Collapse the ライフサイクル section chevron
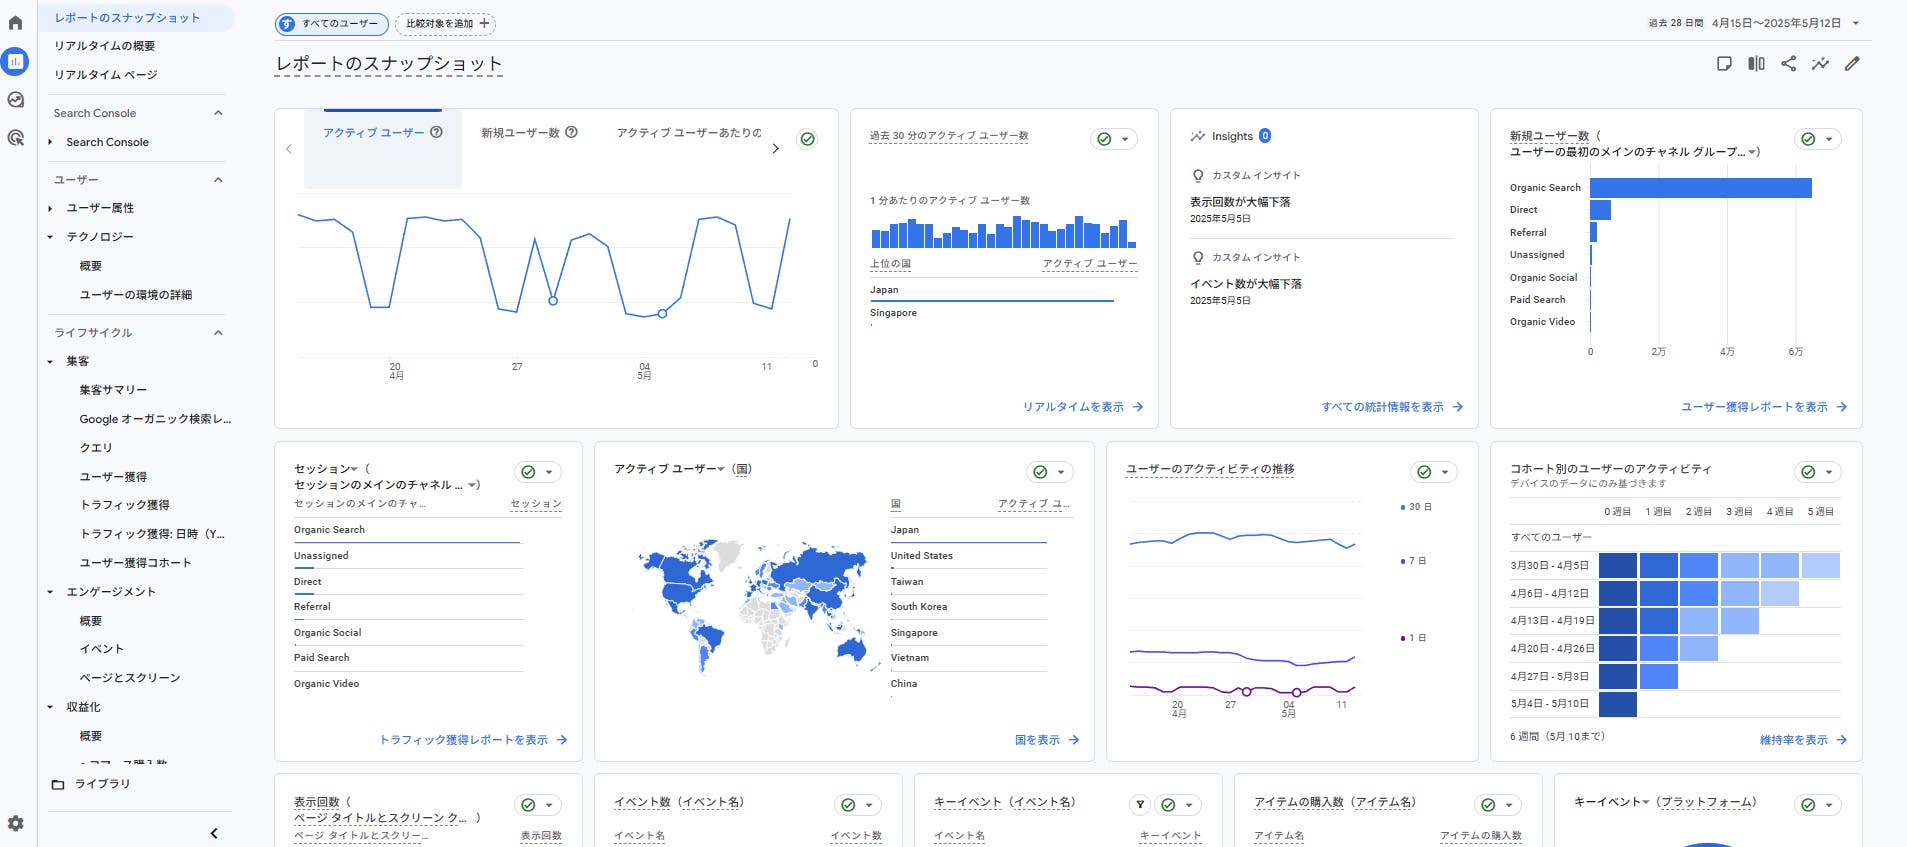This screenshot has width=1907, height=847. tap(218, 333)
